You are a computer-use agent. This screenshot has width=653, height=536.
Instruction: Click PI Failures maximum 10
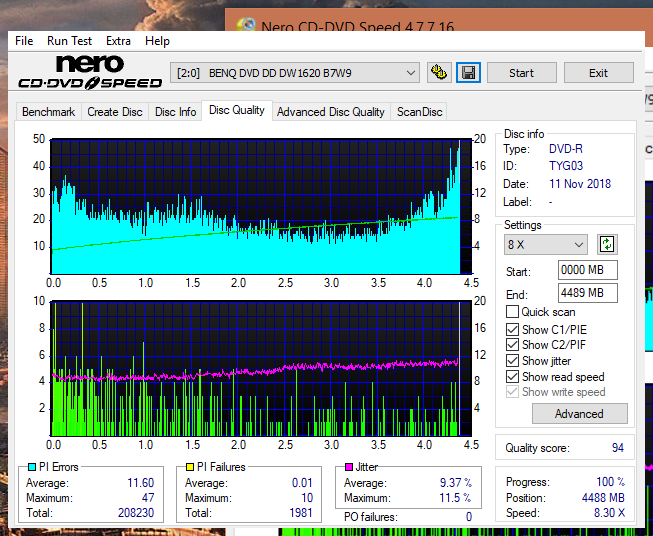pos(307,498)
